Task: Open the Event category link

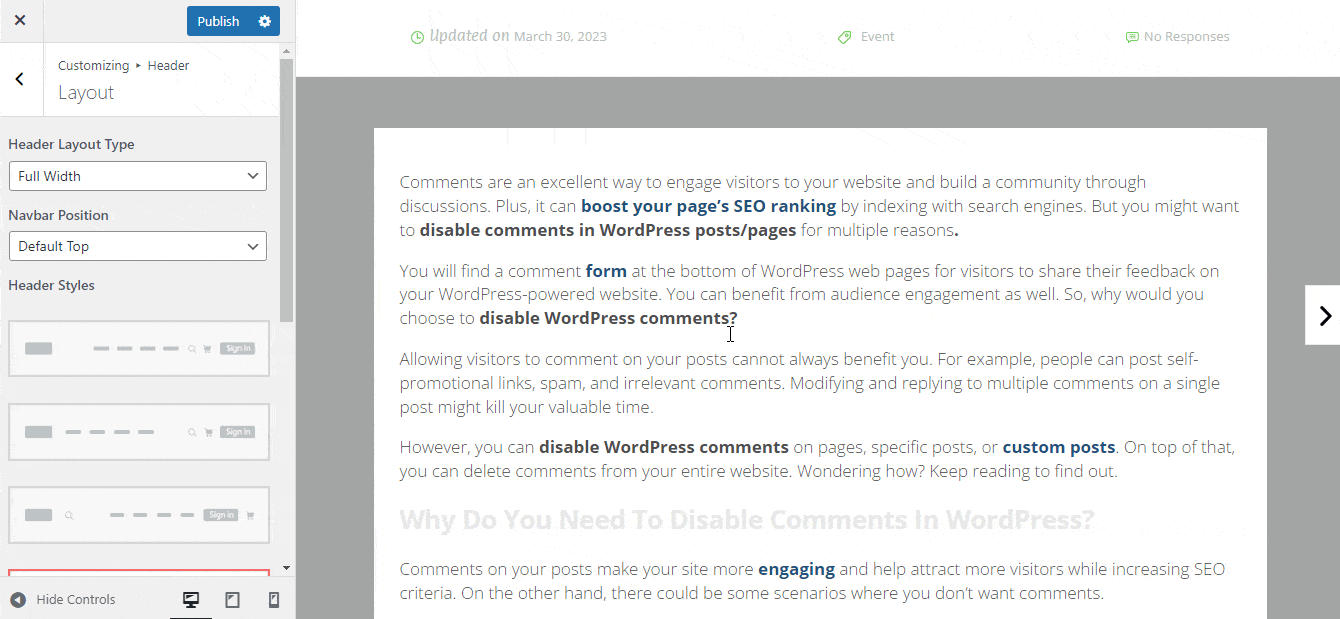Action: (x=878, y=37)
